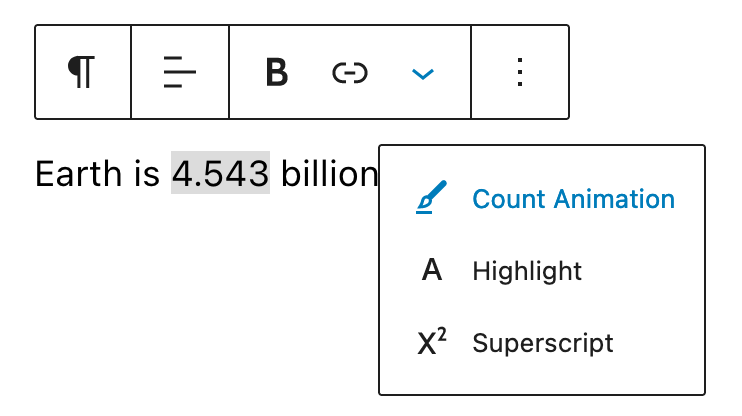Click the bold letter B button
The height and width of the screenshot is (416, 742).
coord(277,72)
